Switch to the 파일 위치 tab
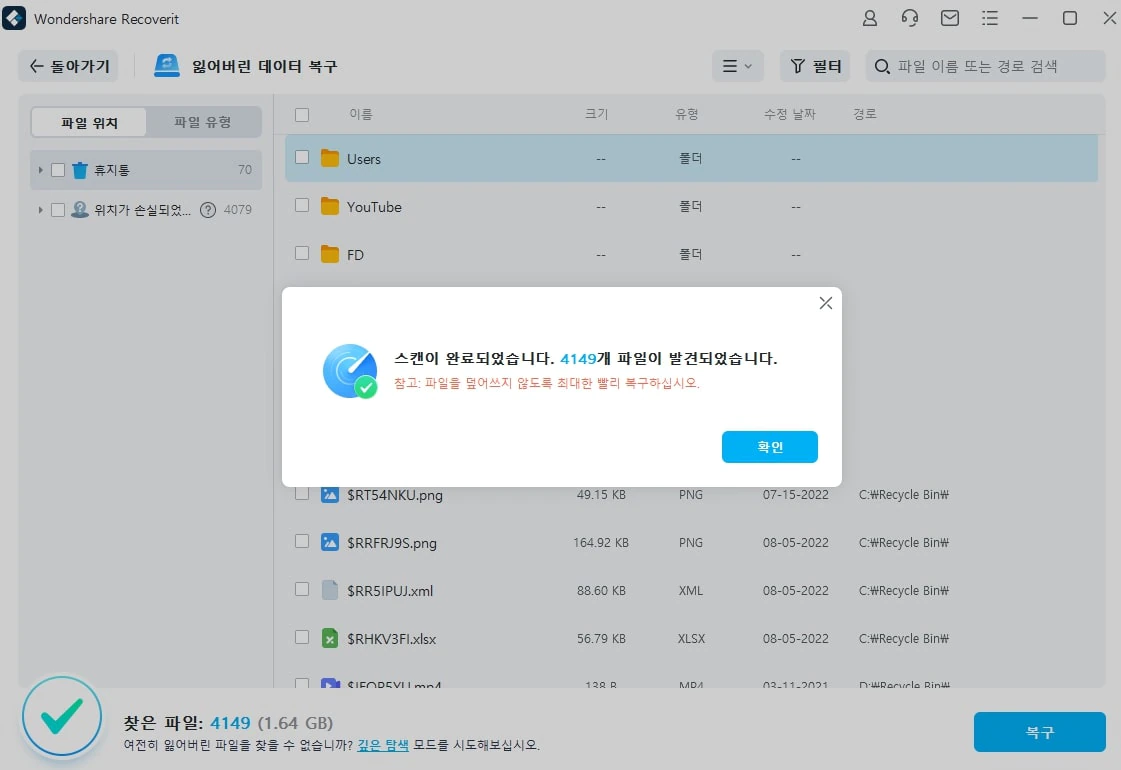Viewport: 1121px width, 770px height. click(89, 122)
